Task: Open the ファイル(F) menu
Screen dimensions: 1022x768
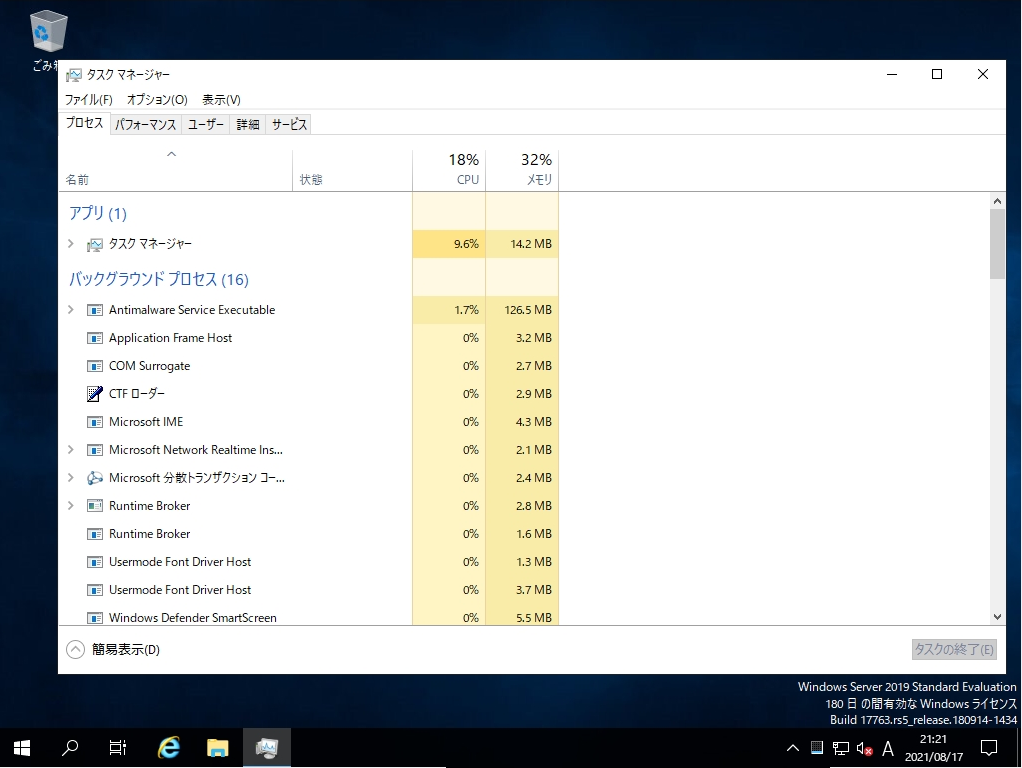Action: pos(89,100)
